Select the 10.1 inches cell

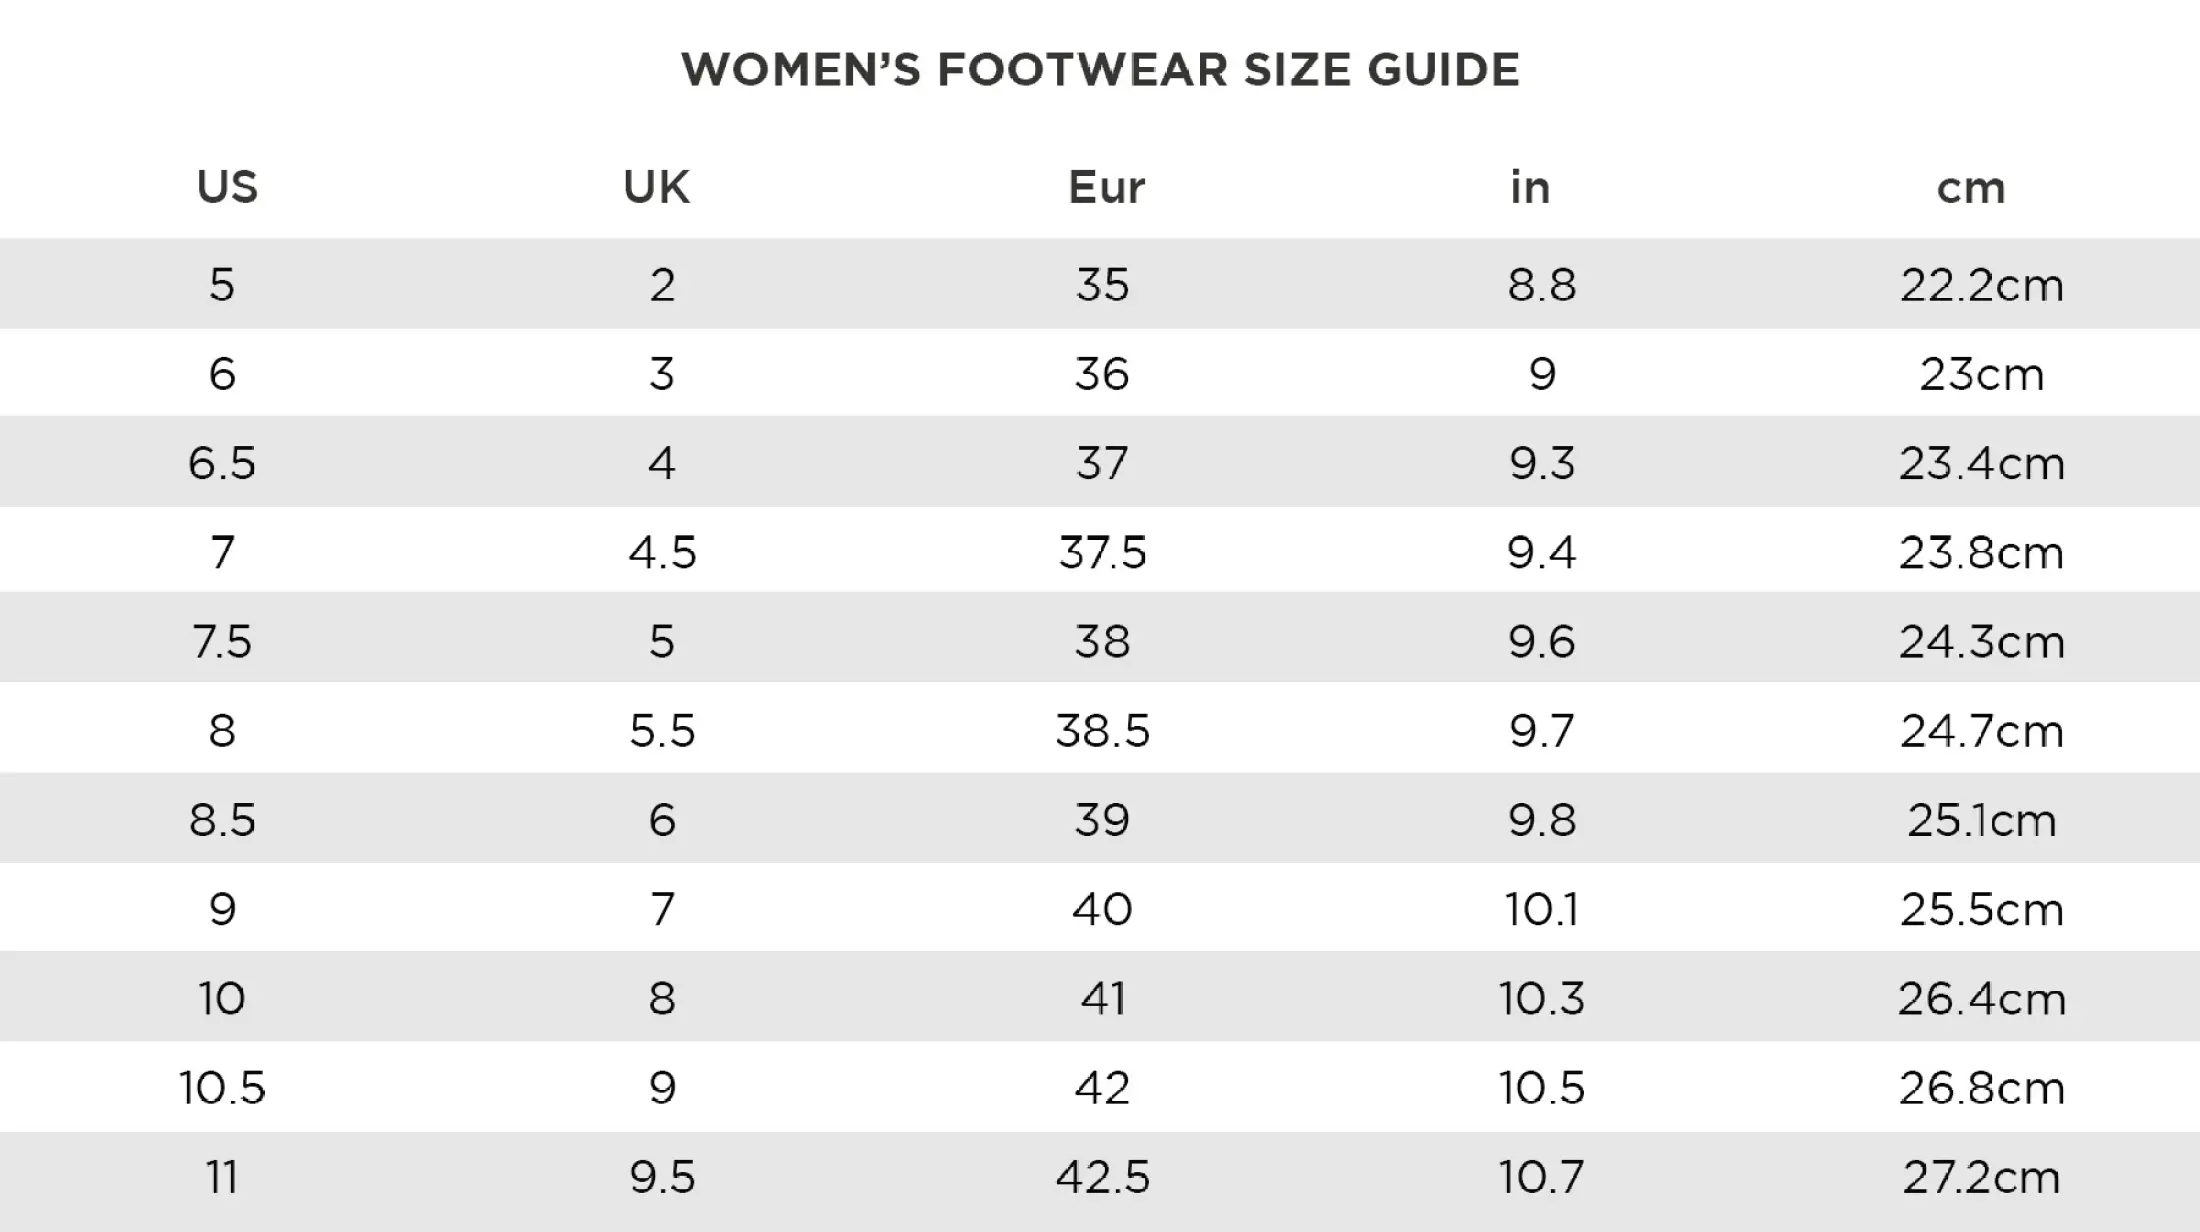click(1542, 909)
